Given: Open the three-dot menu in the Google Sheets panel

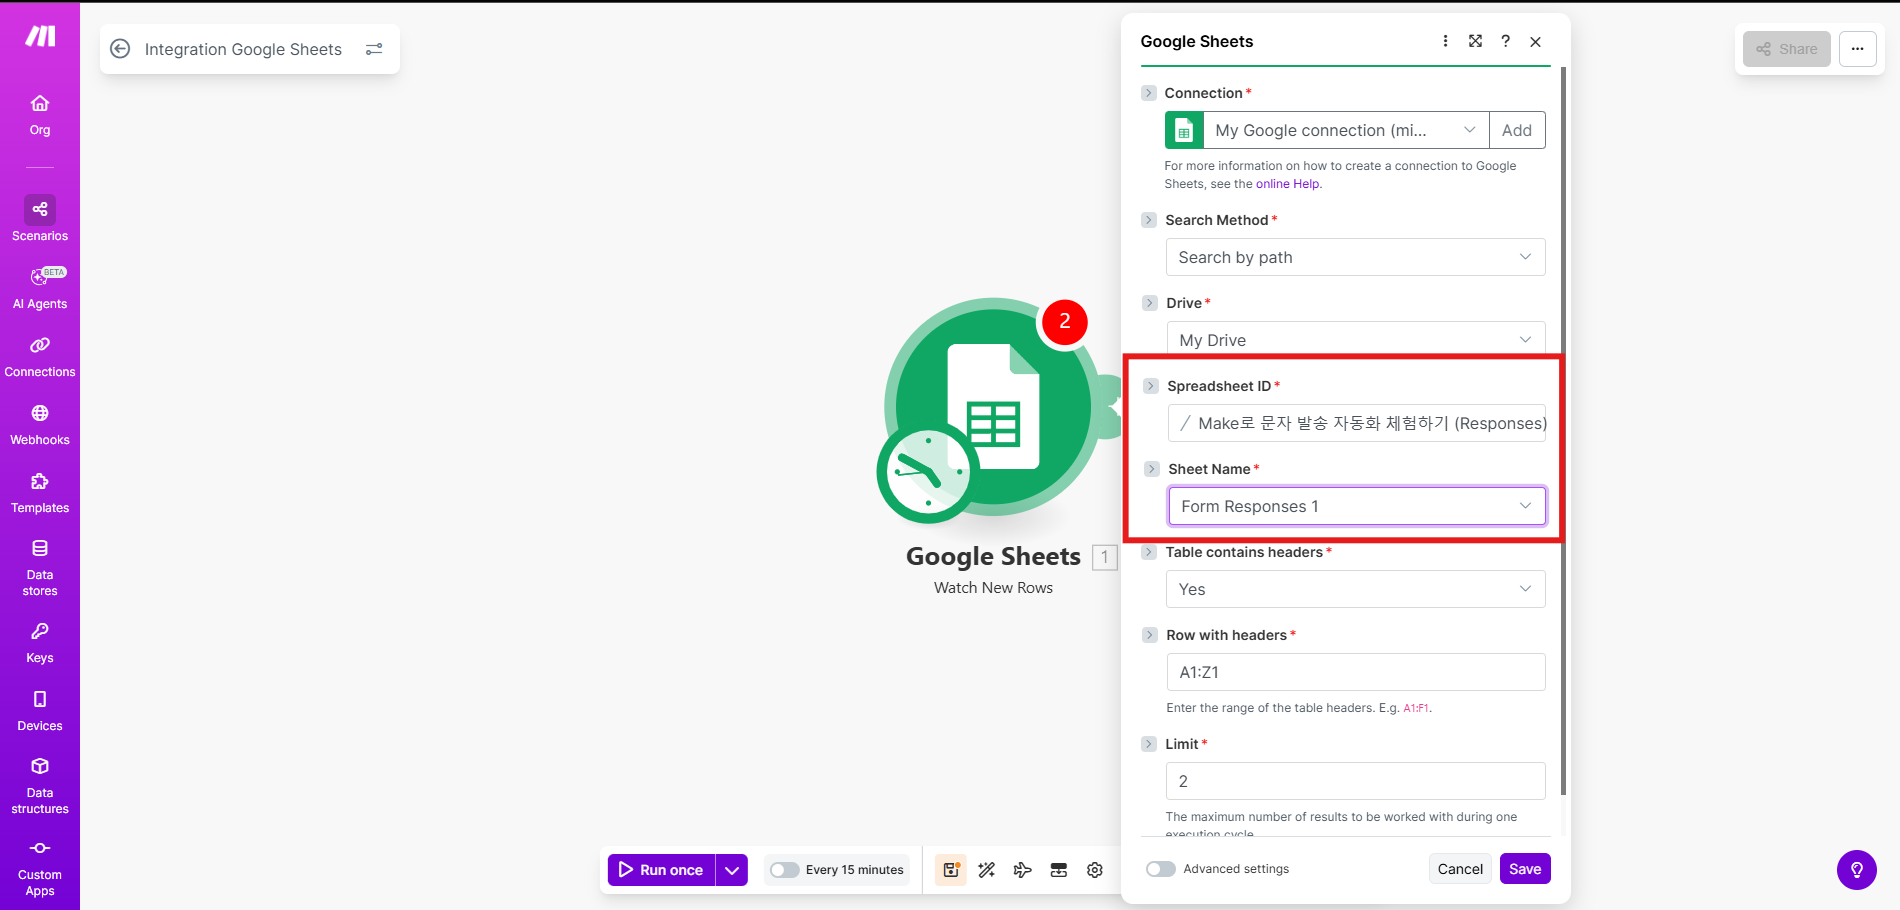Looking at the screenshot, I should [1445, 41].
